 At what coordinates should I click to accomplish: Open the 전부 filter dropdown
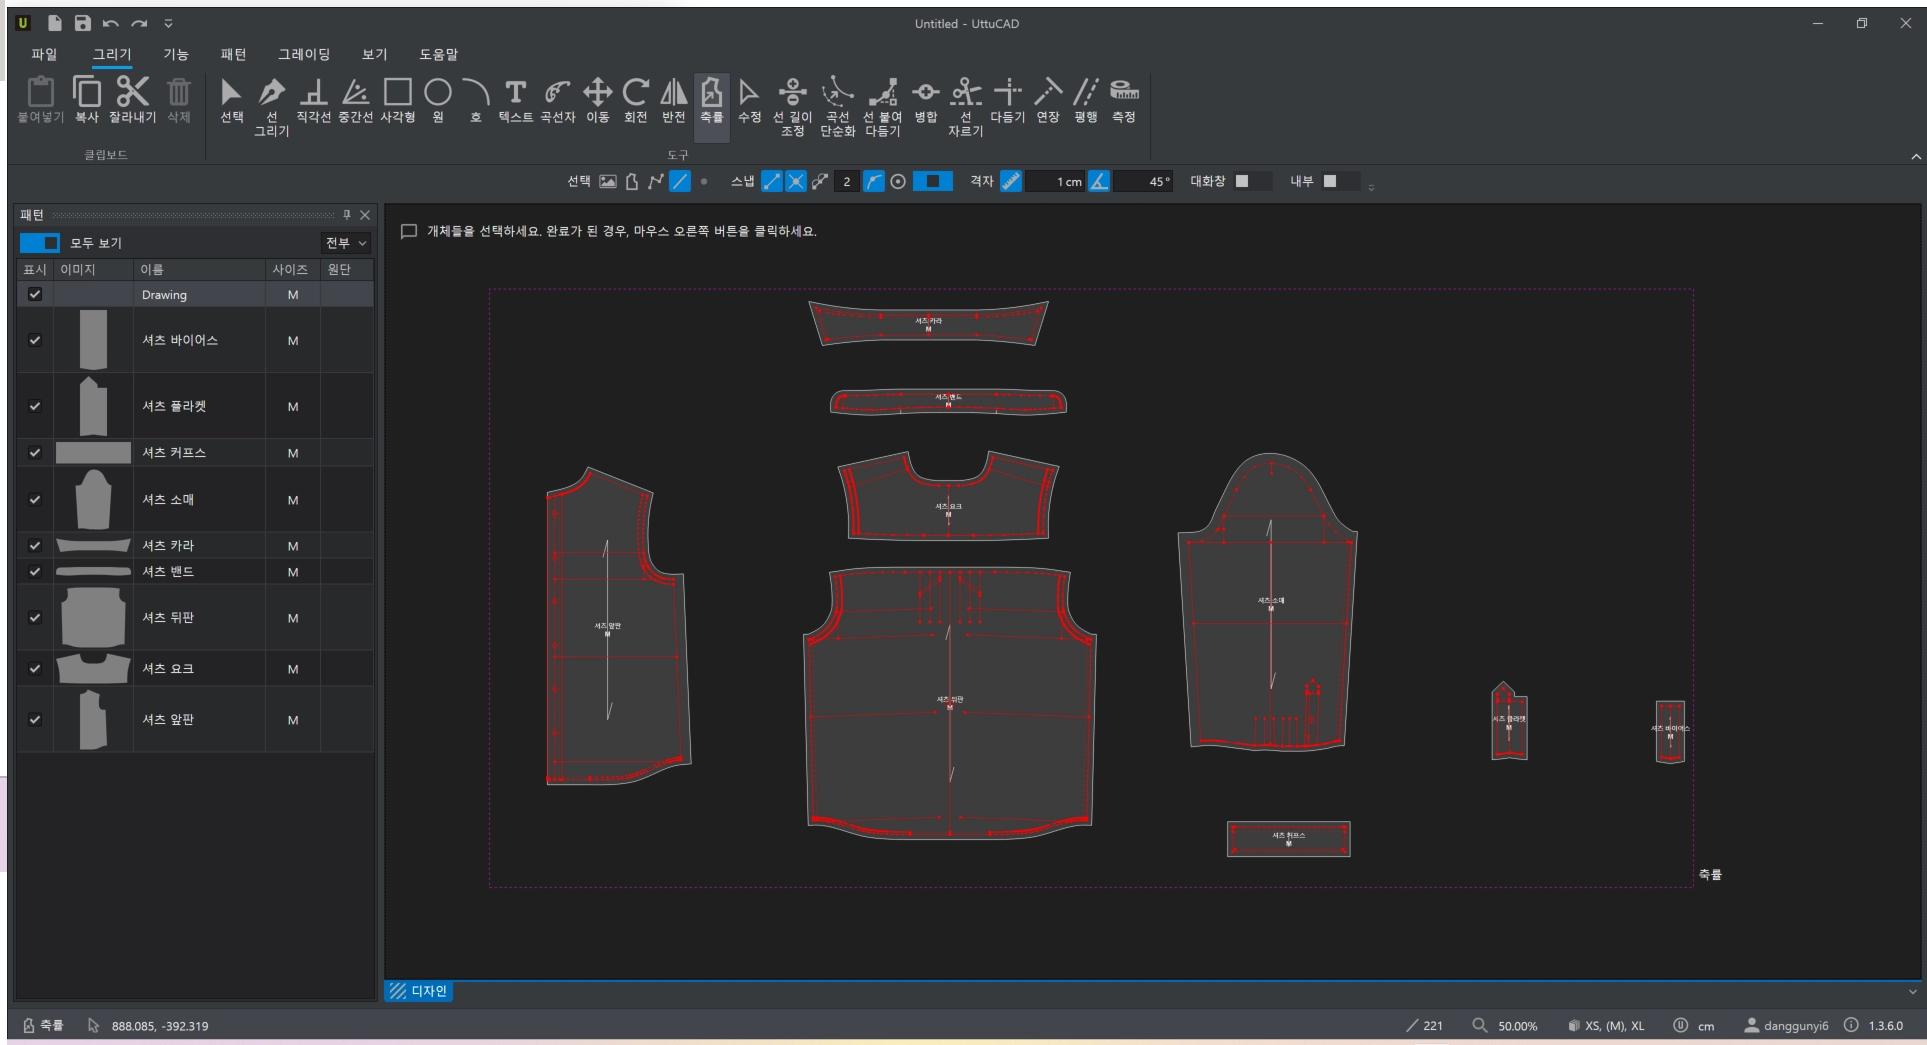pos(346,243)
